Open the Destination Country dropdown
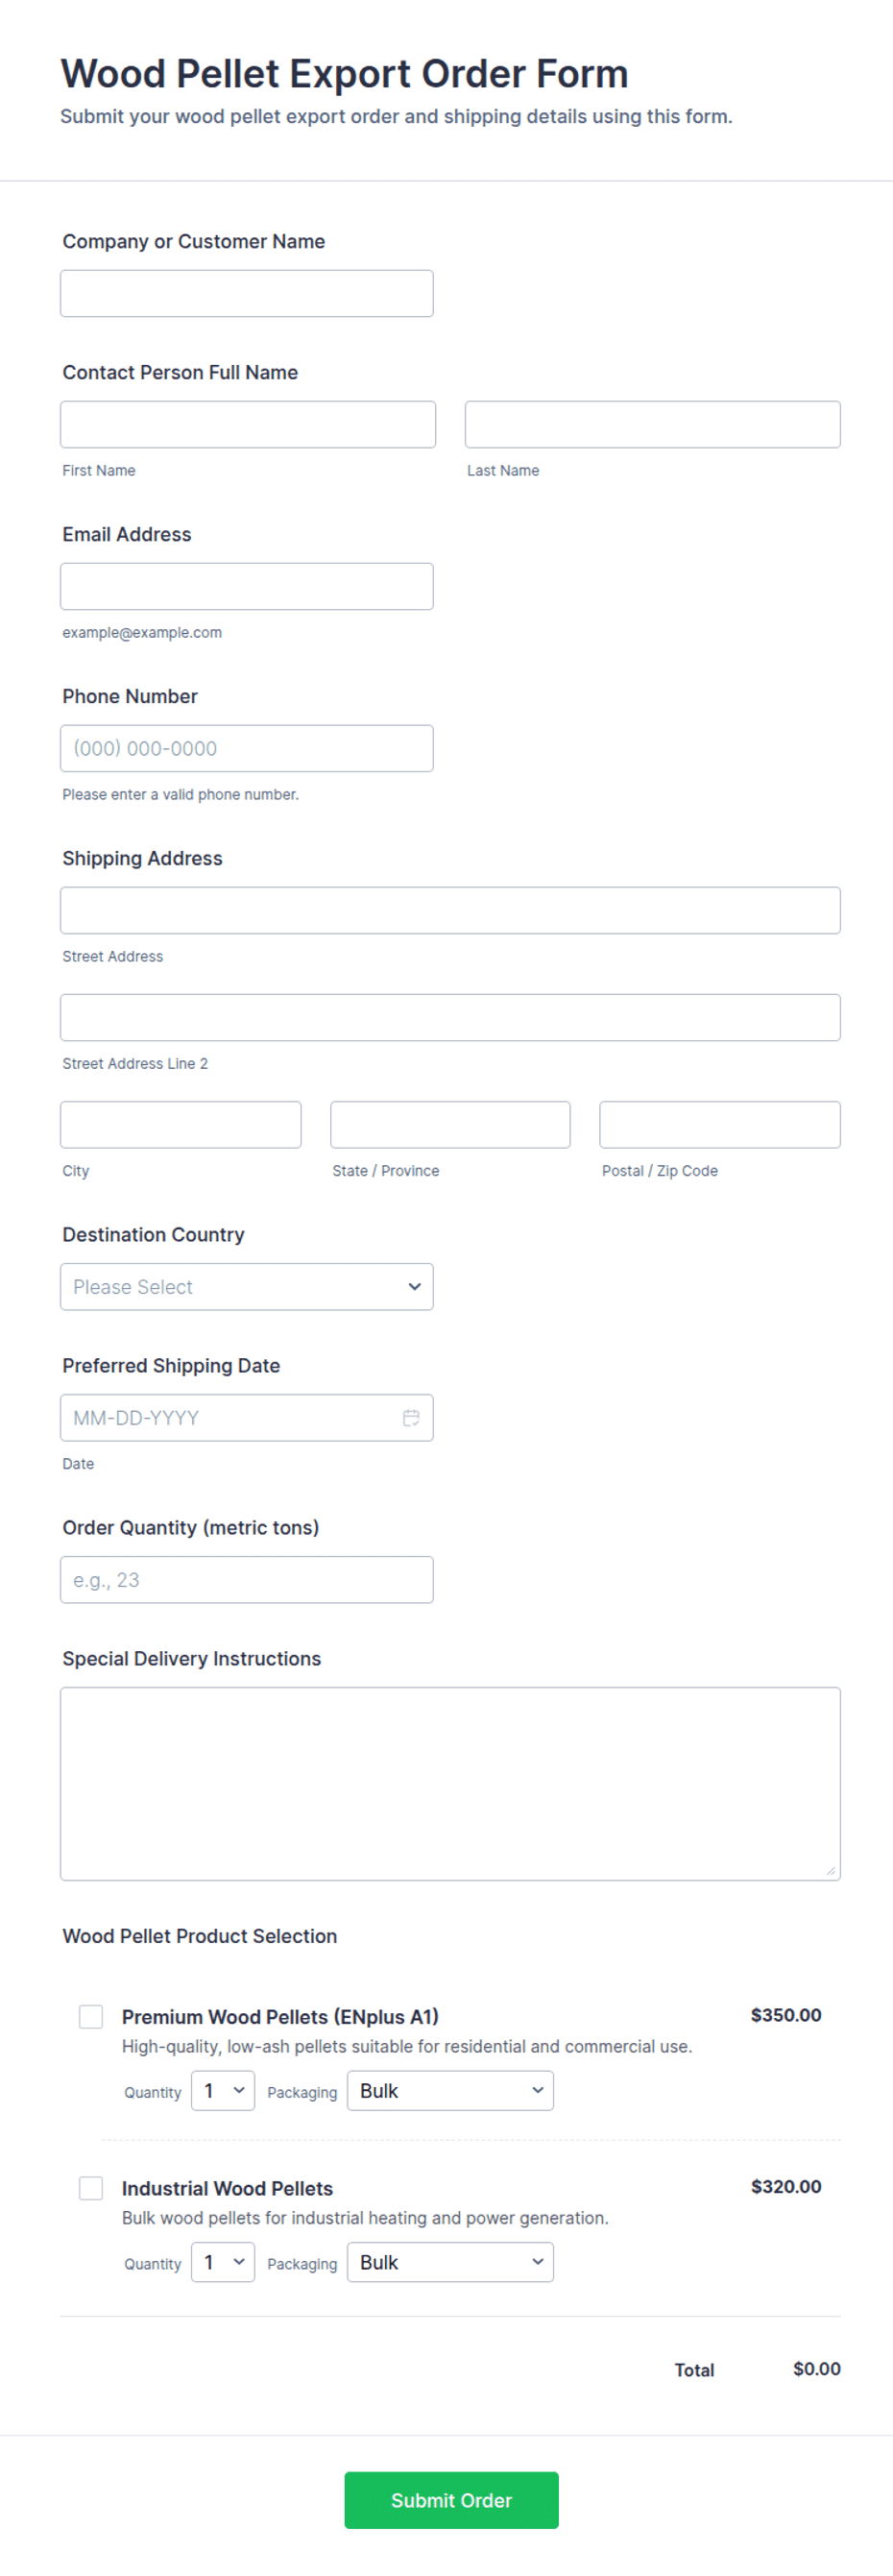 247,1286
